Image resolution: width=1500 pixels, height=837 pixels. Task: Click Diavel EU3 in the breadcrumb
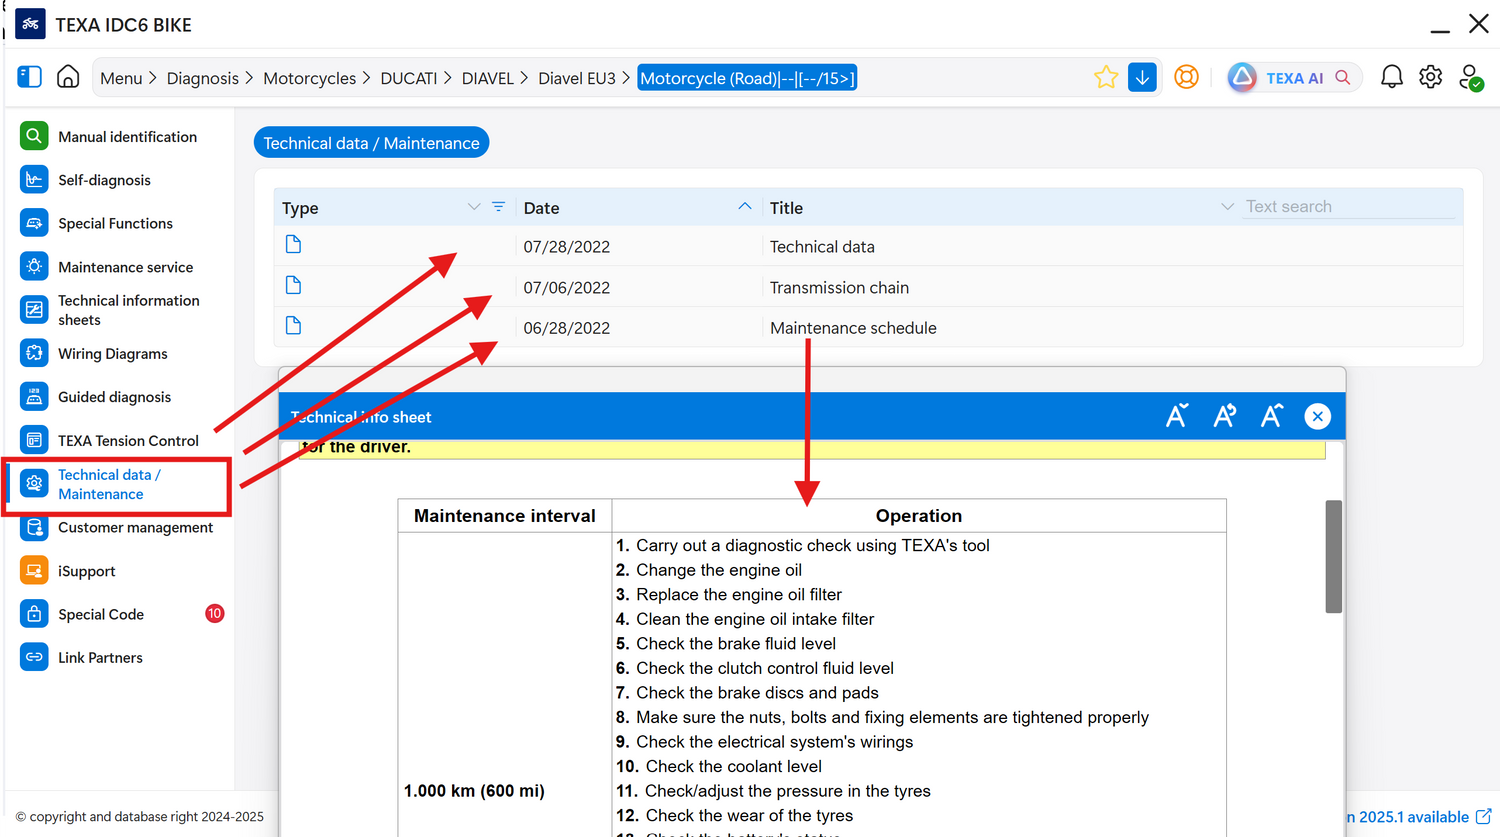[576, 78]
